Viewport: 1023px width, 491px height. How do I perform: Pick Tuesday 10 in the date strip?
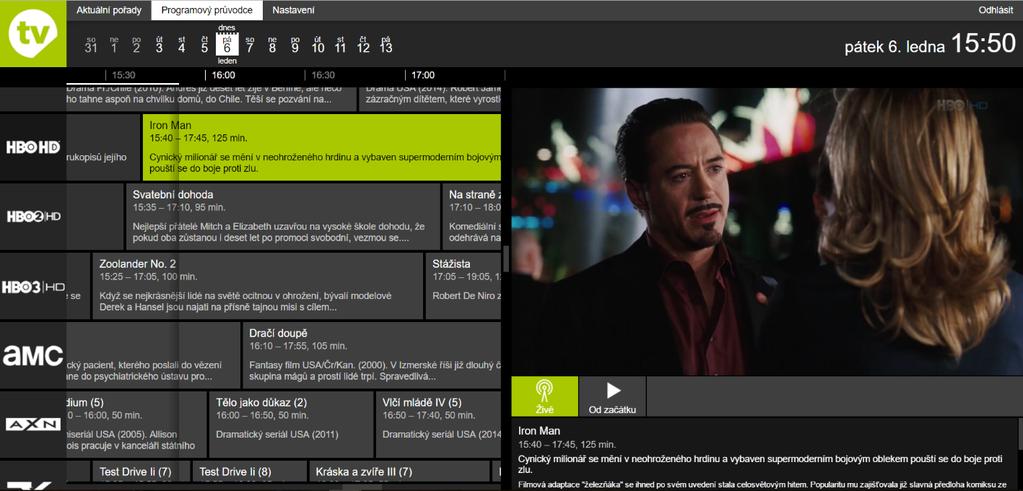[318, 44]
